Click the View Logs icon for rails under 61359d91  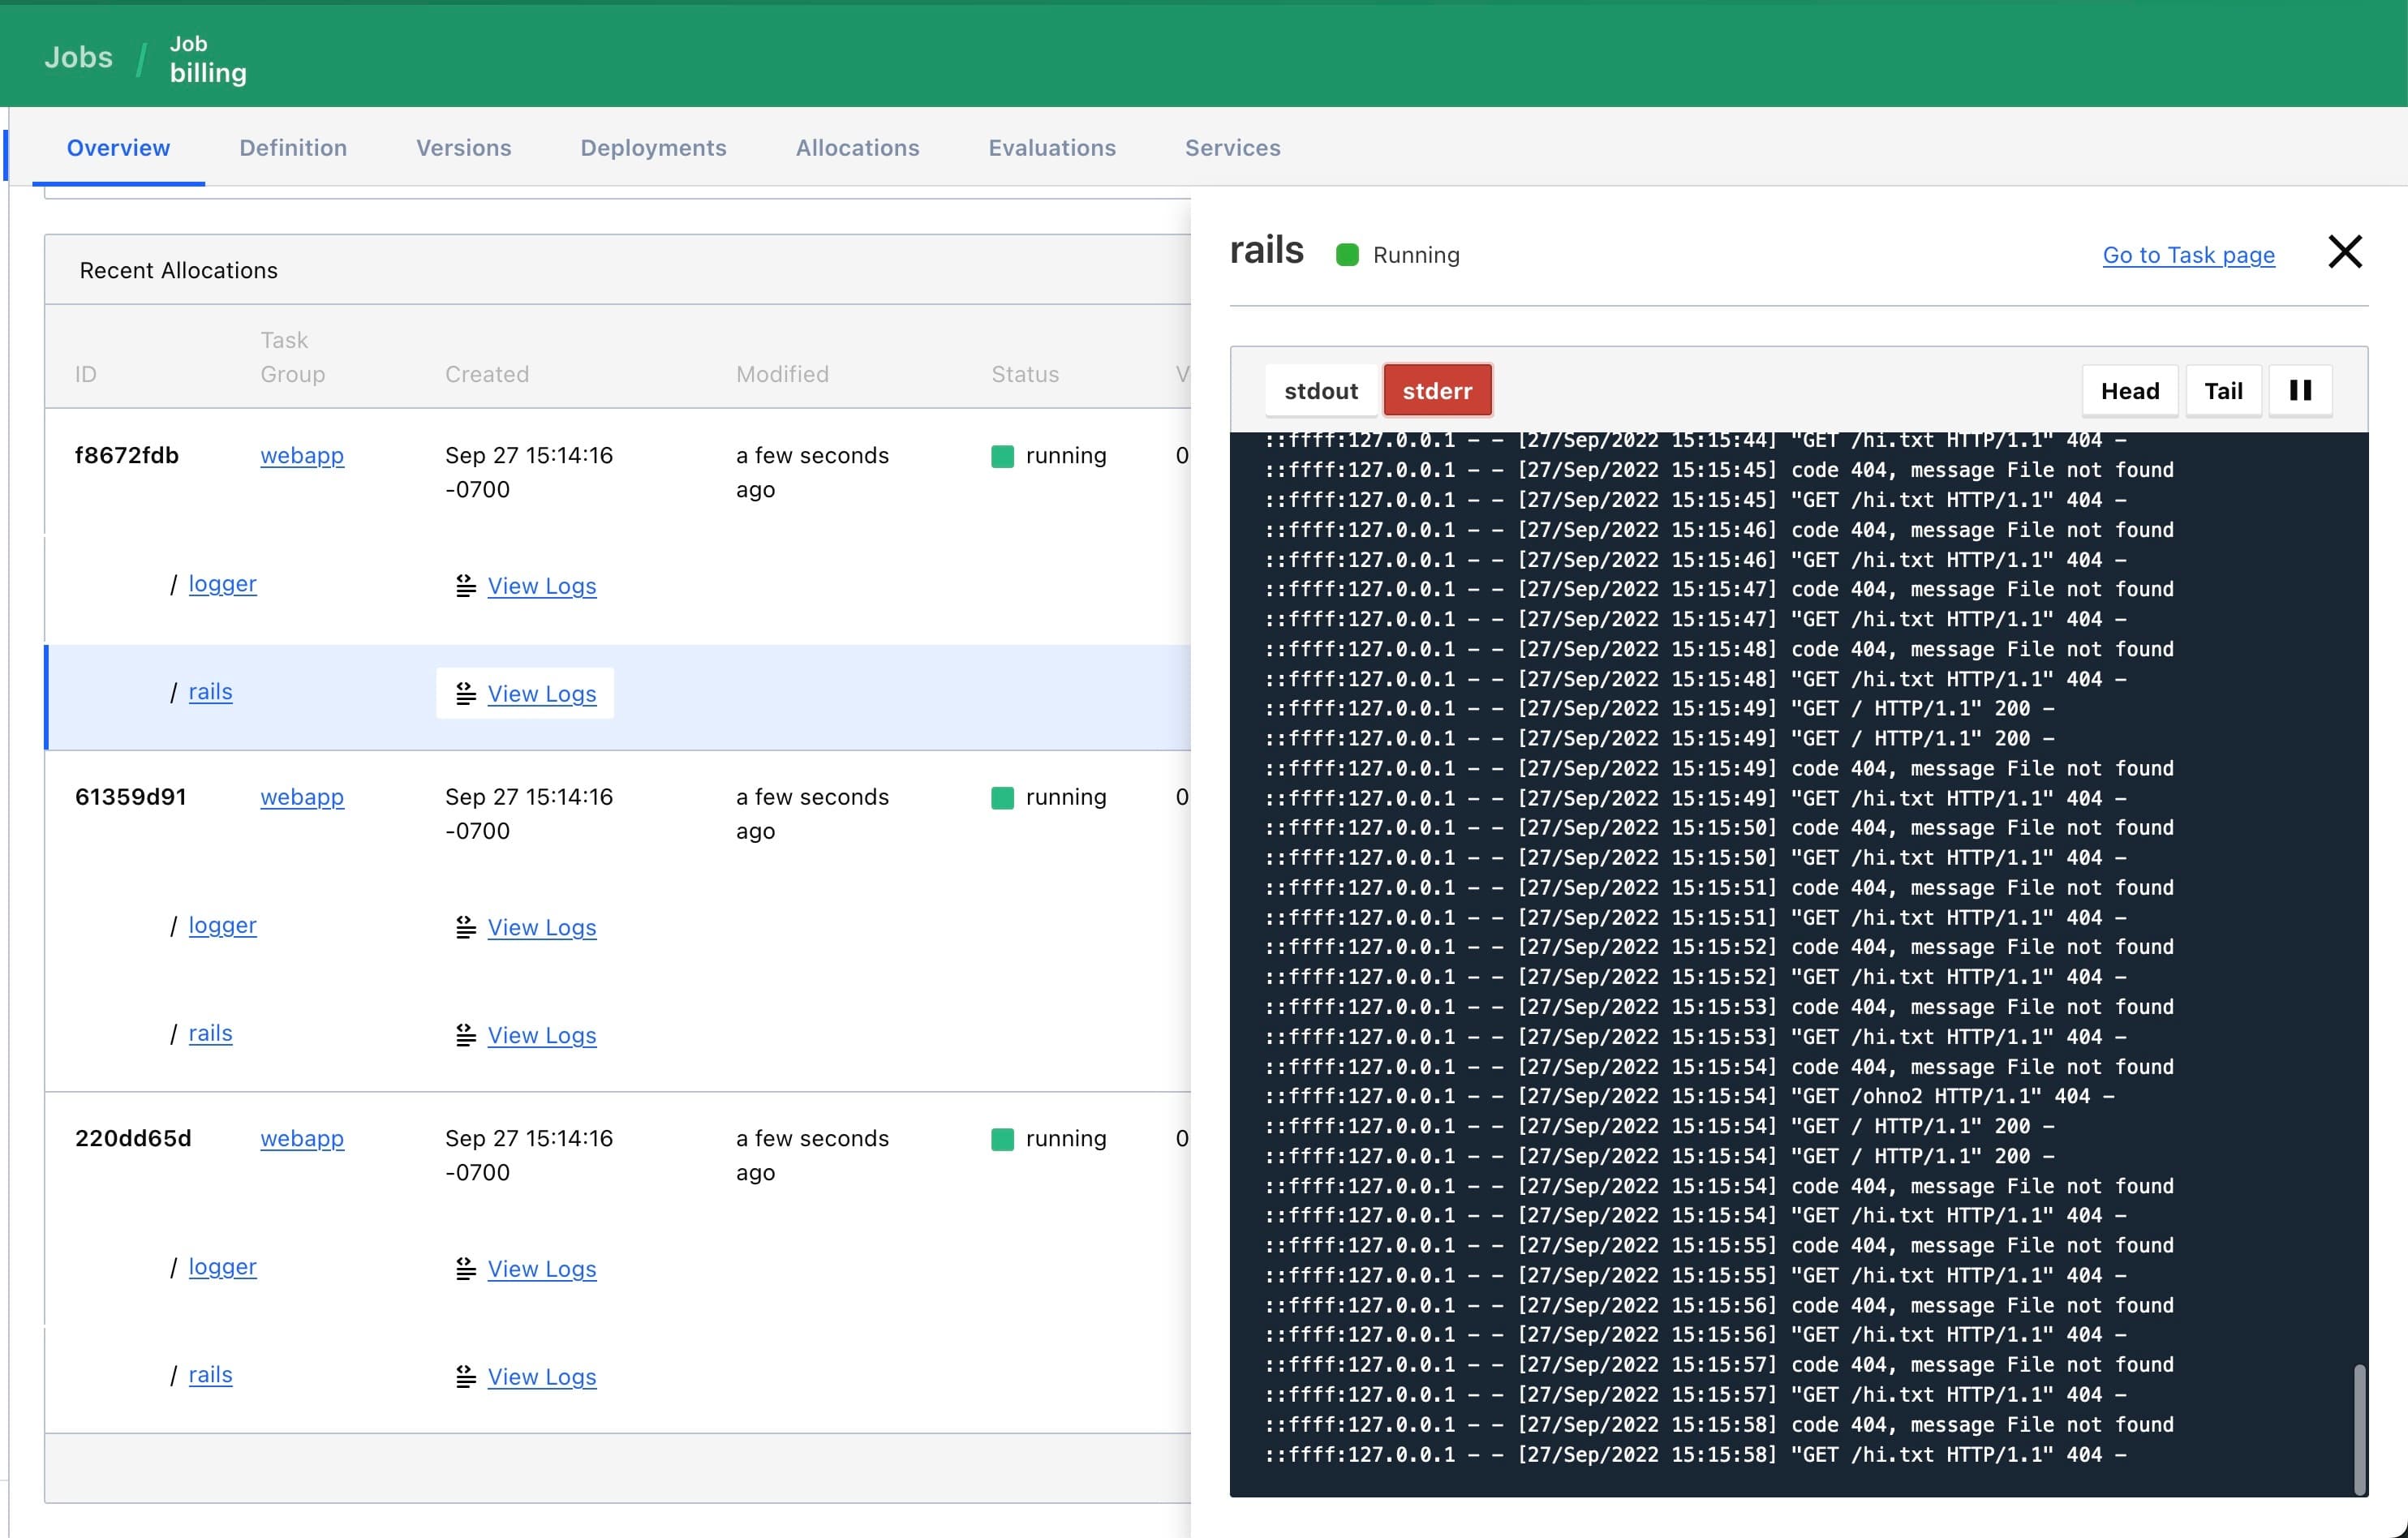(465, 1035)
